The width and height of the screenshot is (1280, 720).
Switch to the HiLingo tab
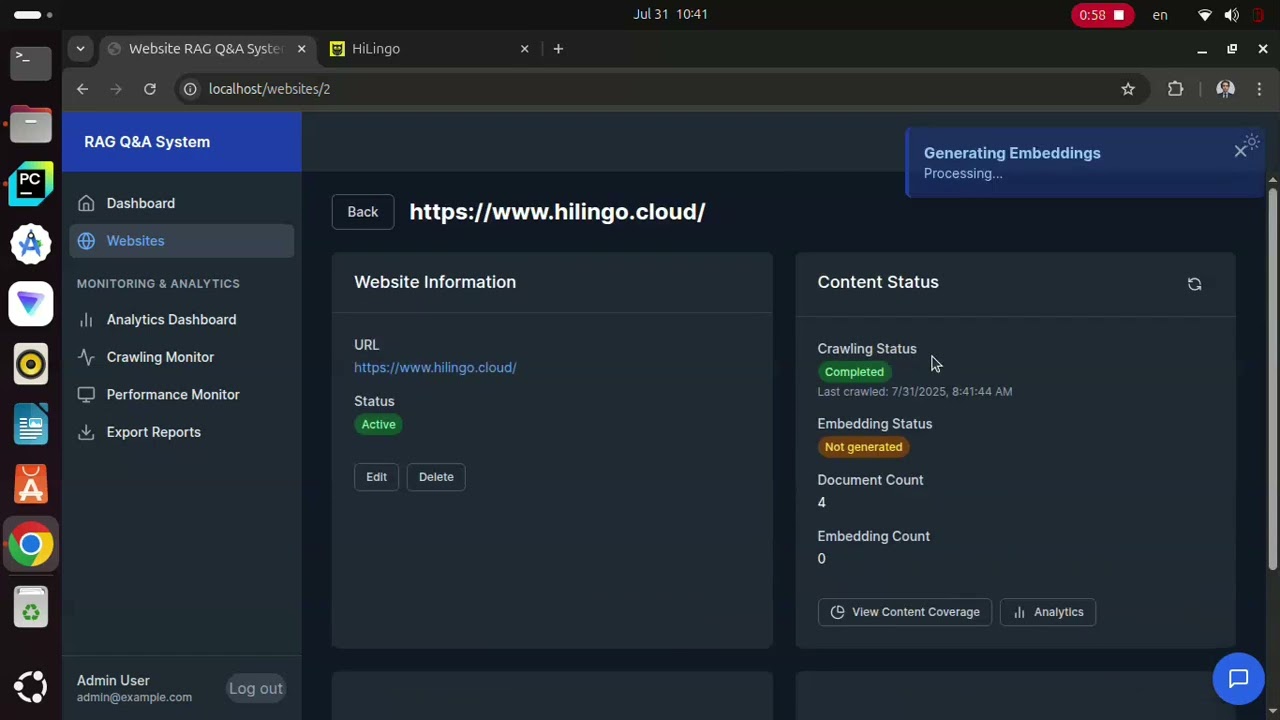point(430,49)
